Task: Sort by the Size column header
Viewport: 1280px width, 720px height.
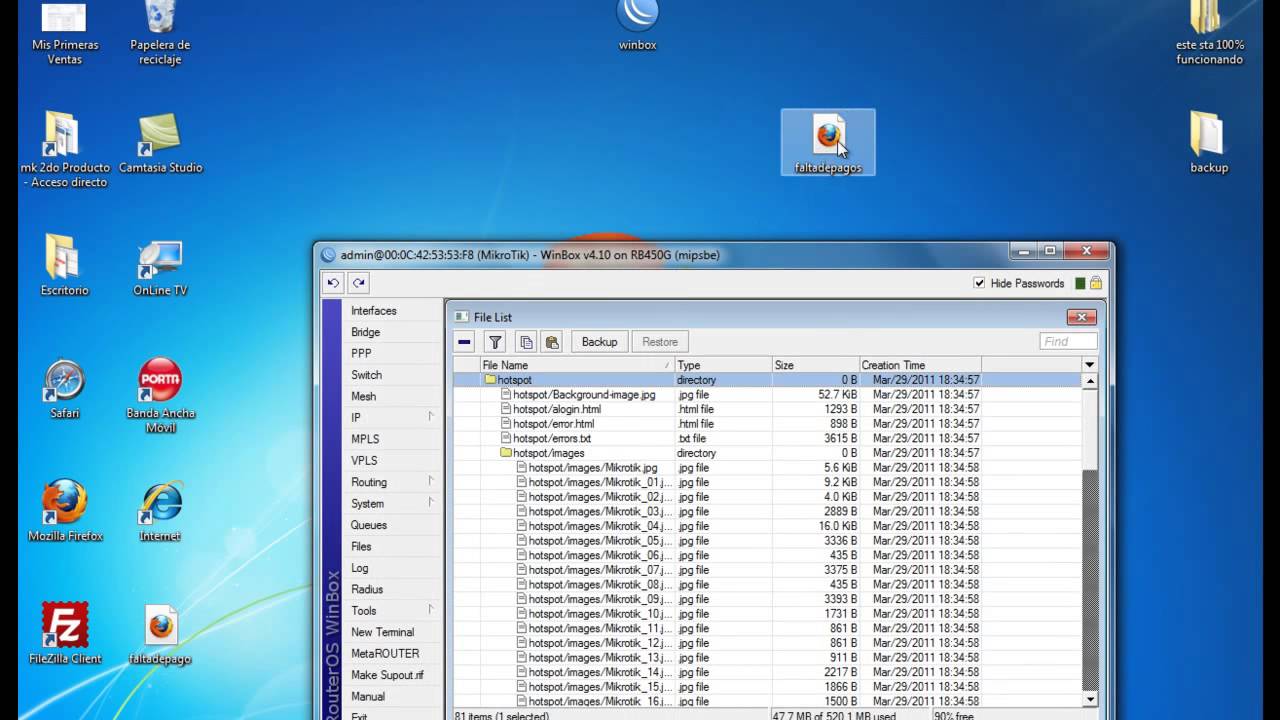Action: [x=815, y=365]
